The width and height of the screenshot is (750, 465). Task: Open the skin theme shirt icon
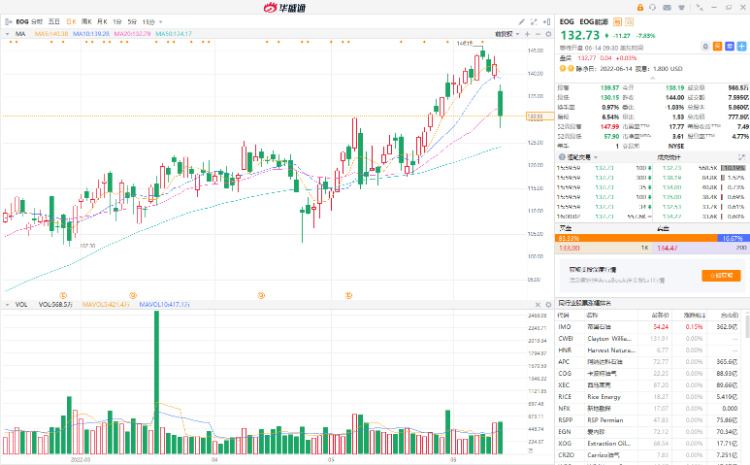pos(681,8)
